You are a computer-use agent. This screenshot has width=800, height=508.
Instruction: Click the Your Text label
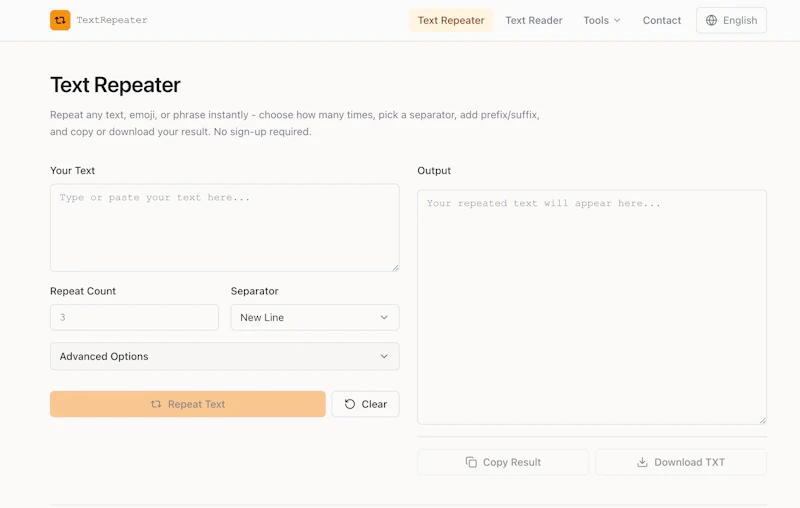72,170
